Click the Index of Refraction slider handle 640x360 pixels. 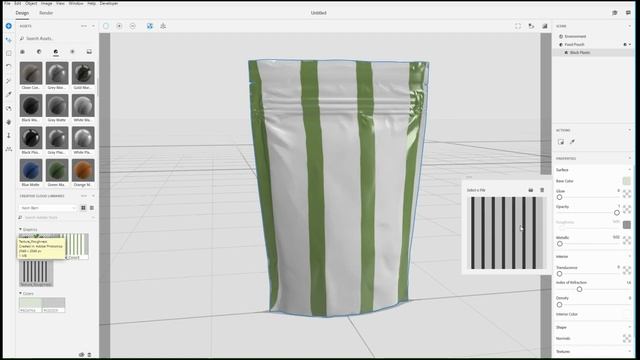tap(579, 289)
